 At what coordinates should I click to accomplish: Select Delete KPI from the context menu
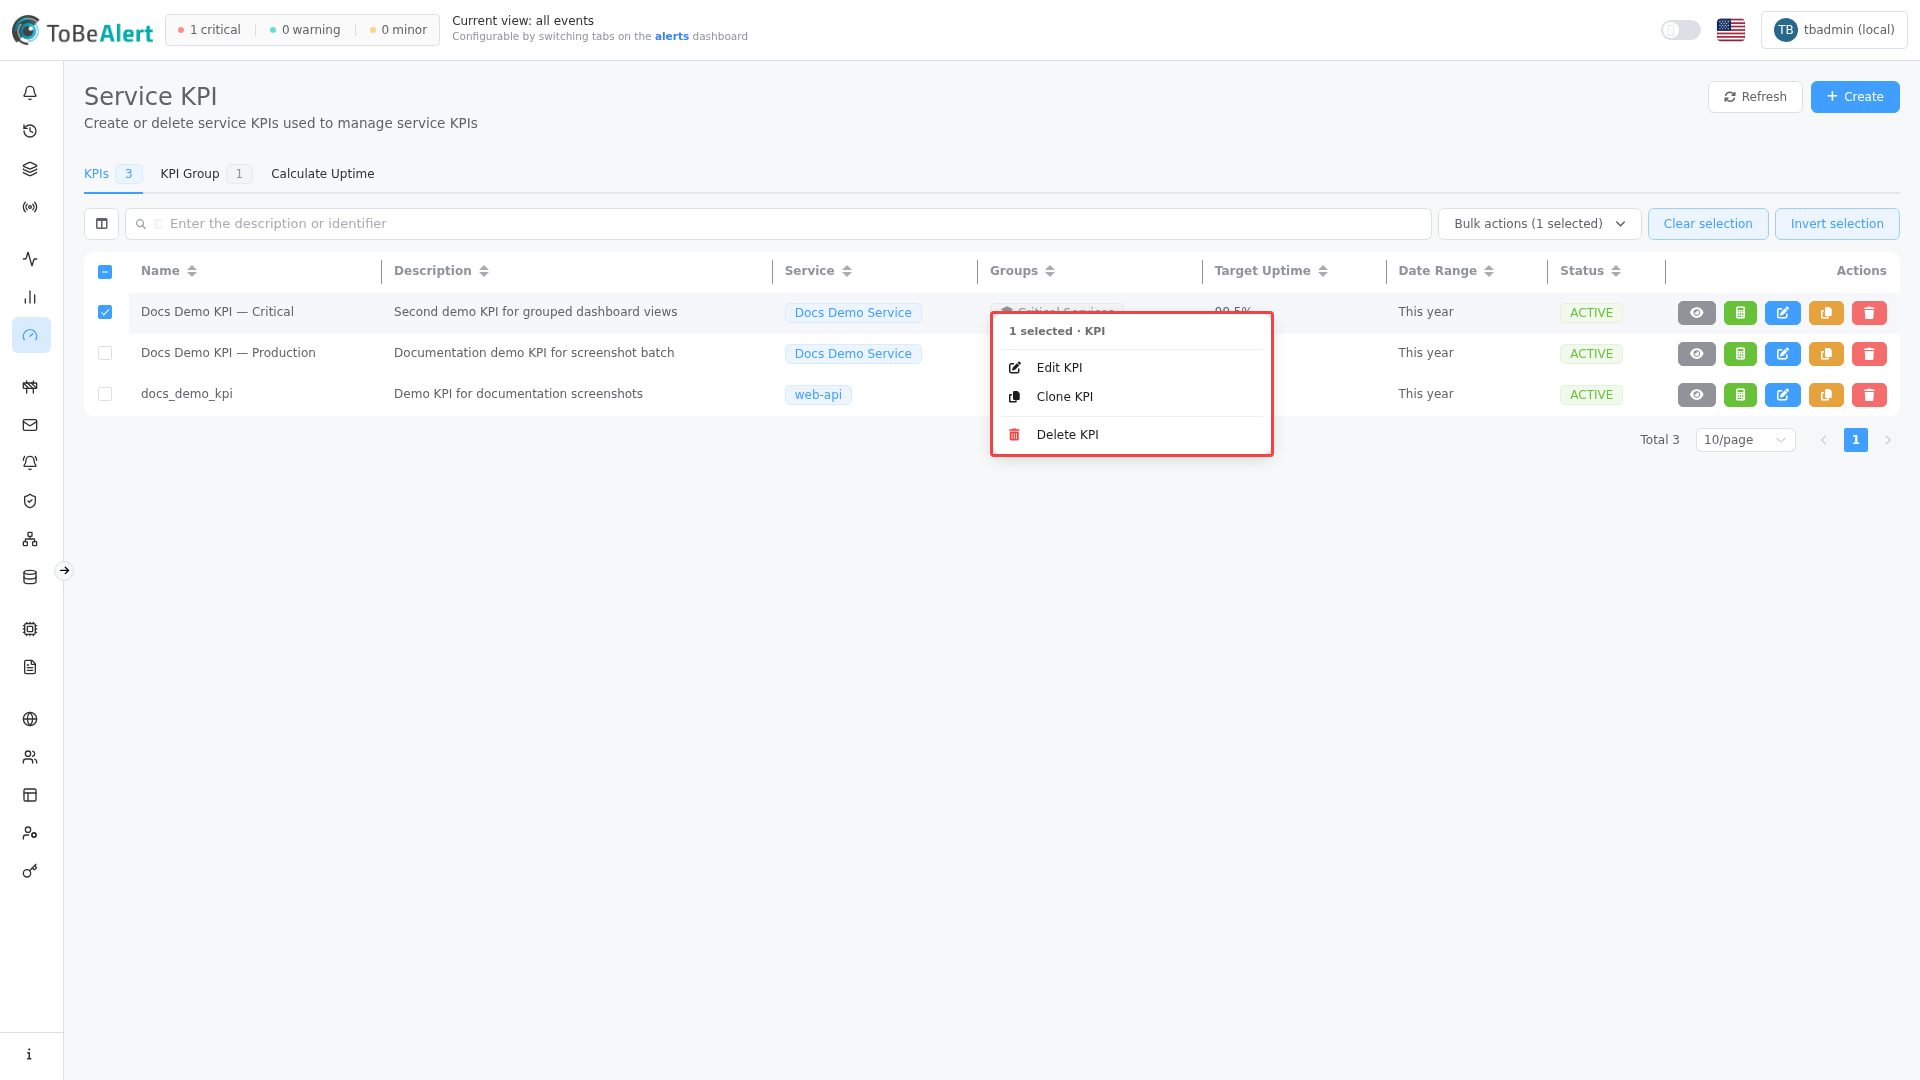click(1132, 435)
